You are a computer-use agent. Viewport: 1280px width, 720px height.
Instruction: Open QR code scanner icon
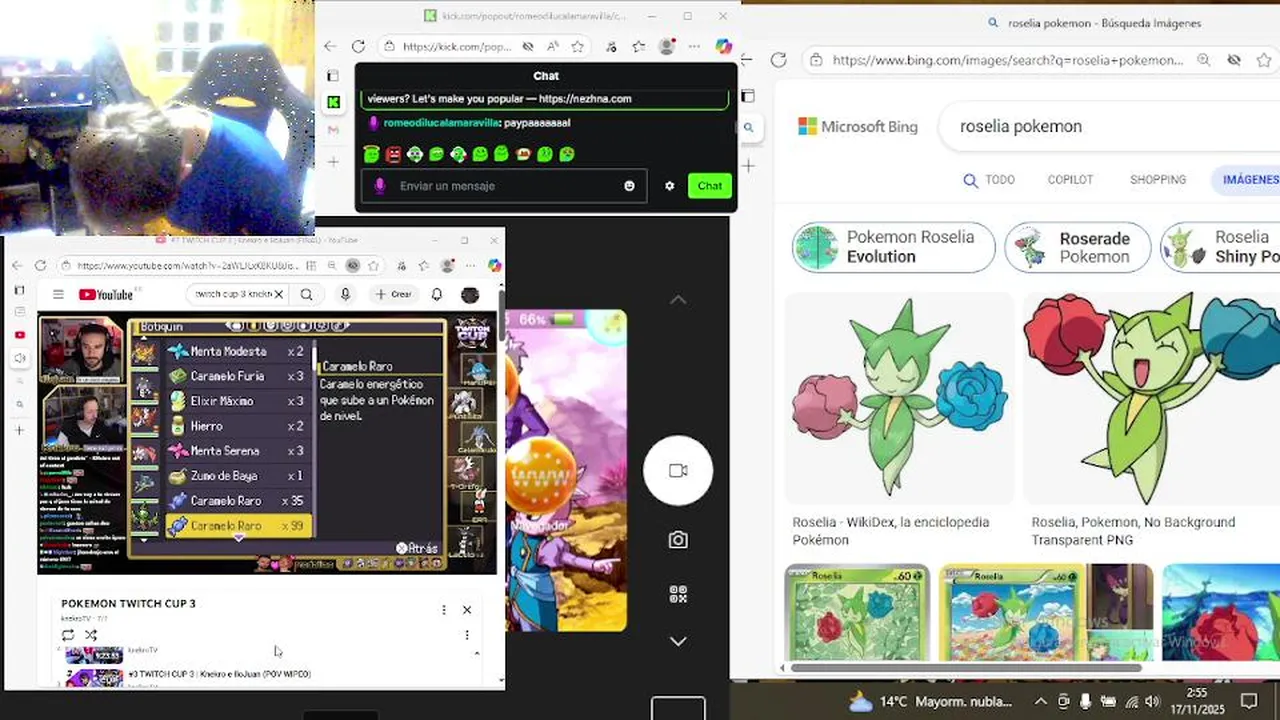click(678, 594)
